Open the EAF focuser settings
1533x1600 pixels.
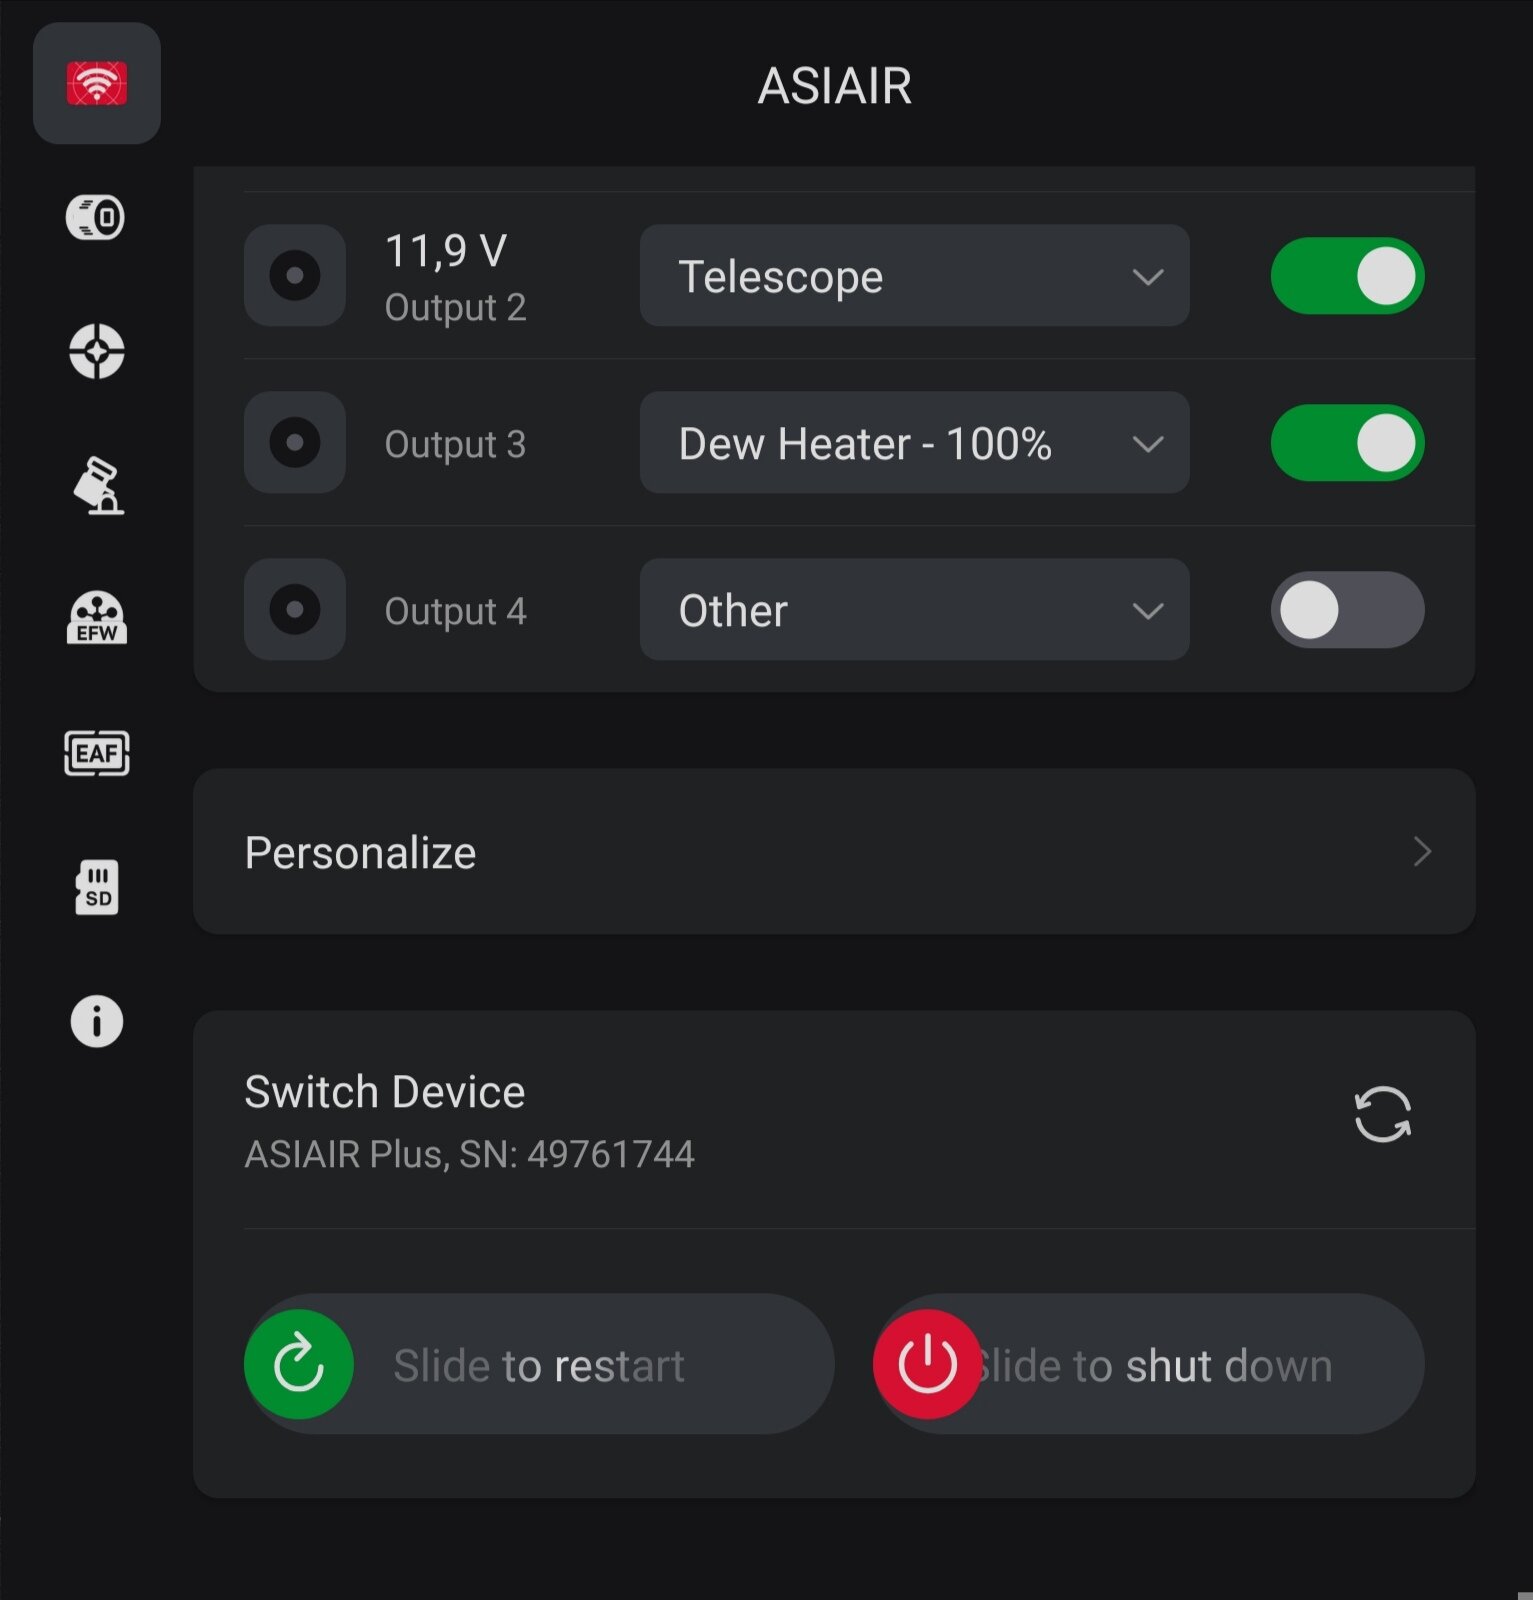click(x=96, y=753)
